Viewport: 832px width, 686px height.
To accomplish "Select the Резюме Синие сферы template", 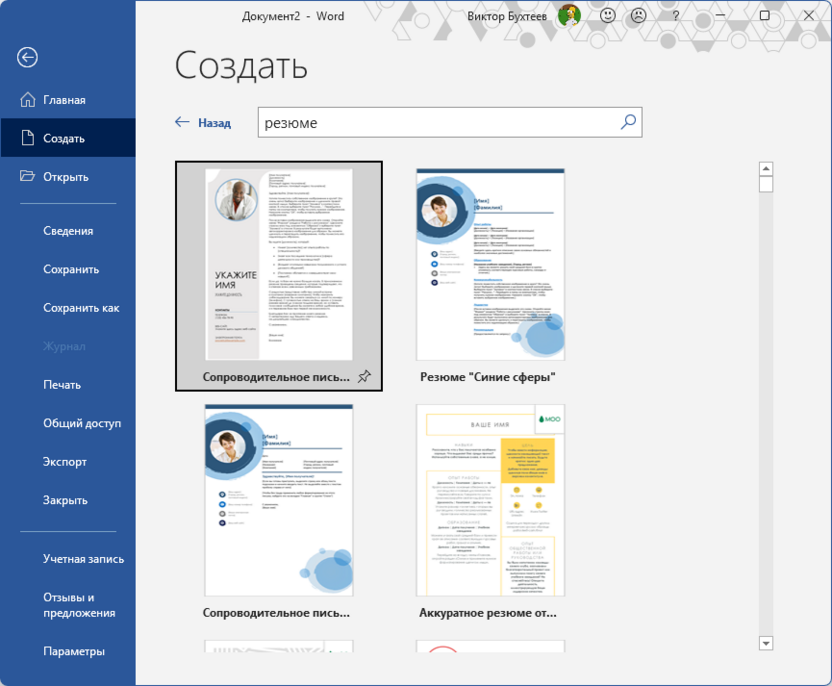I will (490, 265).
